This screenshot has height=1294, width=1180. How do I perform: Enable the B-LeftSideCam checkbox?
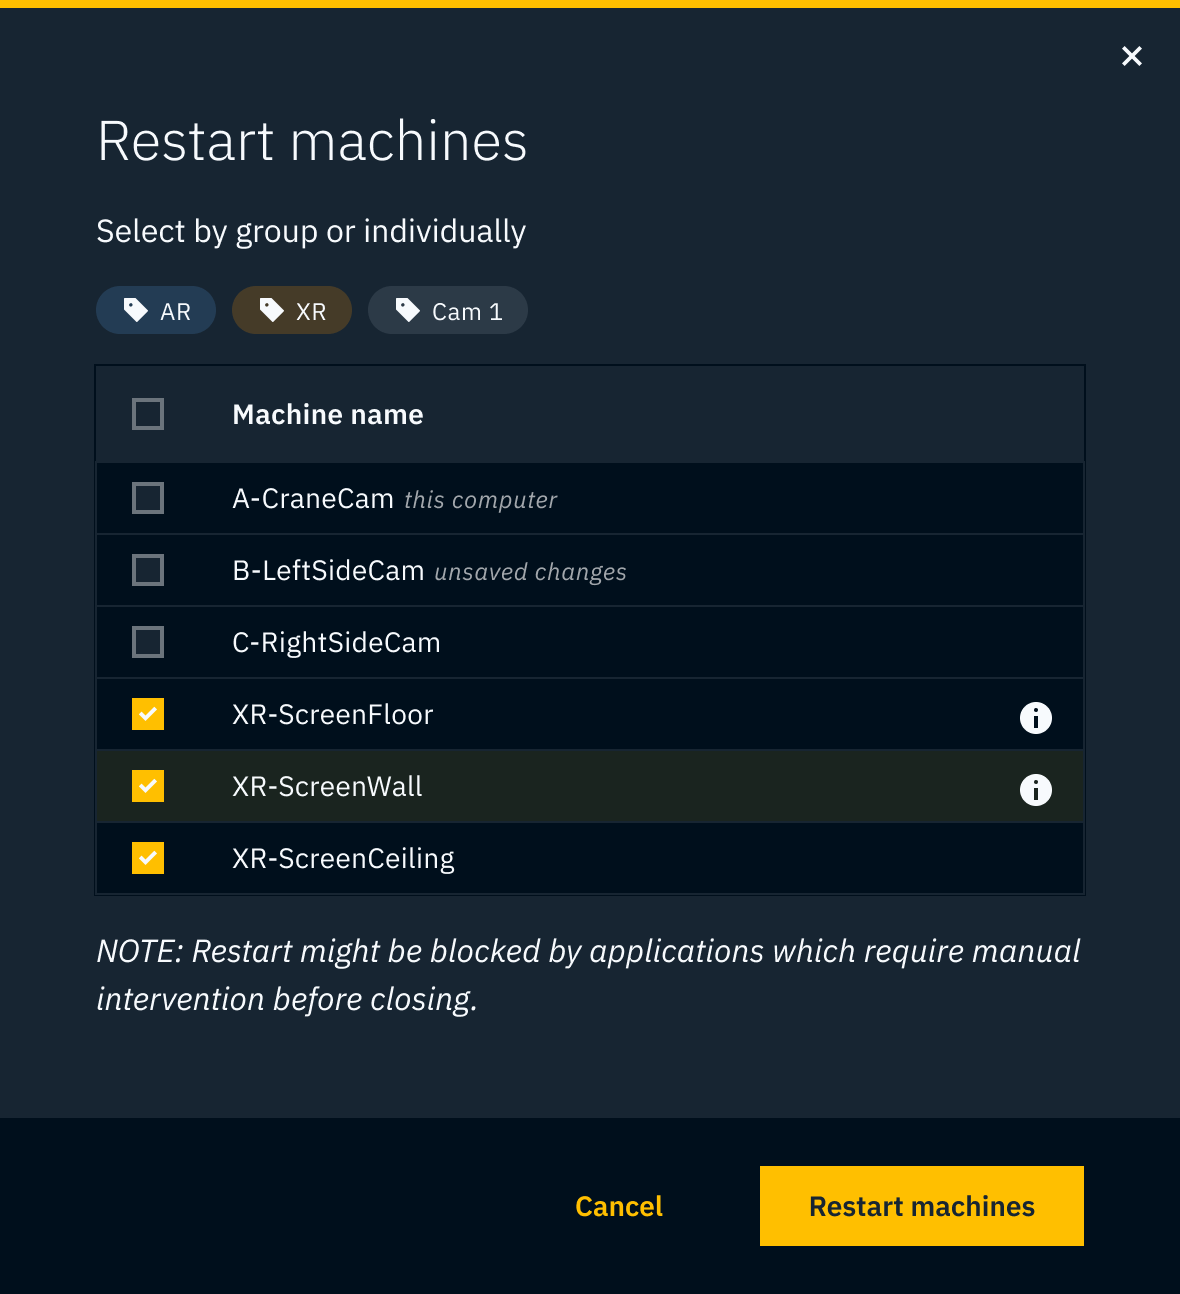(148, 570)
